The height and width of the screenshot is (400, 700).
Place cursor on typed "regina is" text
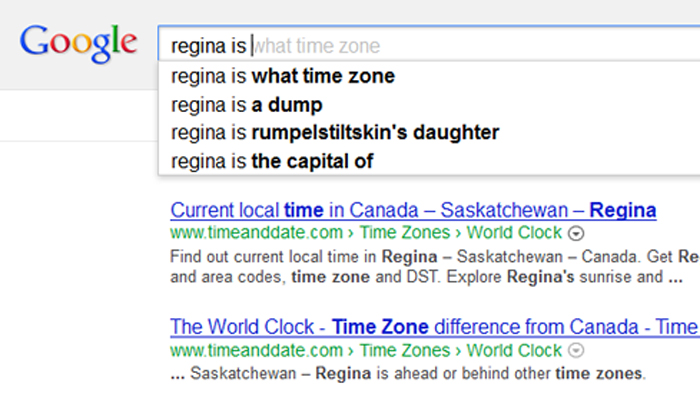[208, 45]
